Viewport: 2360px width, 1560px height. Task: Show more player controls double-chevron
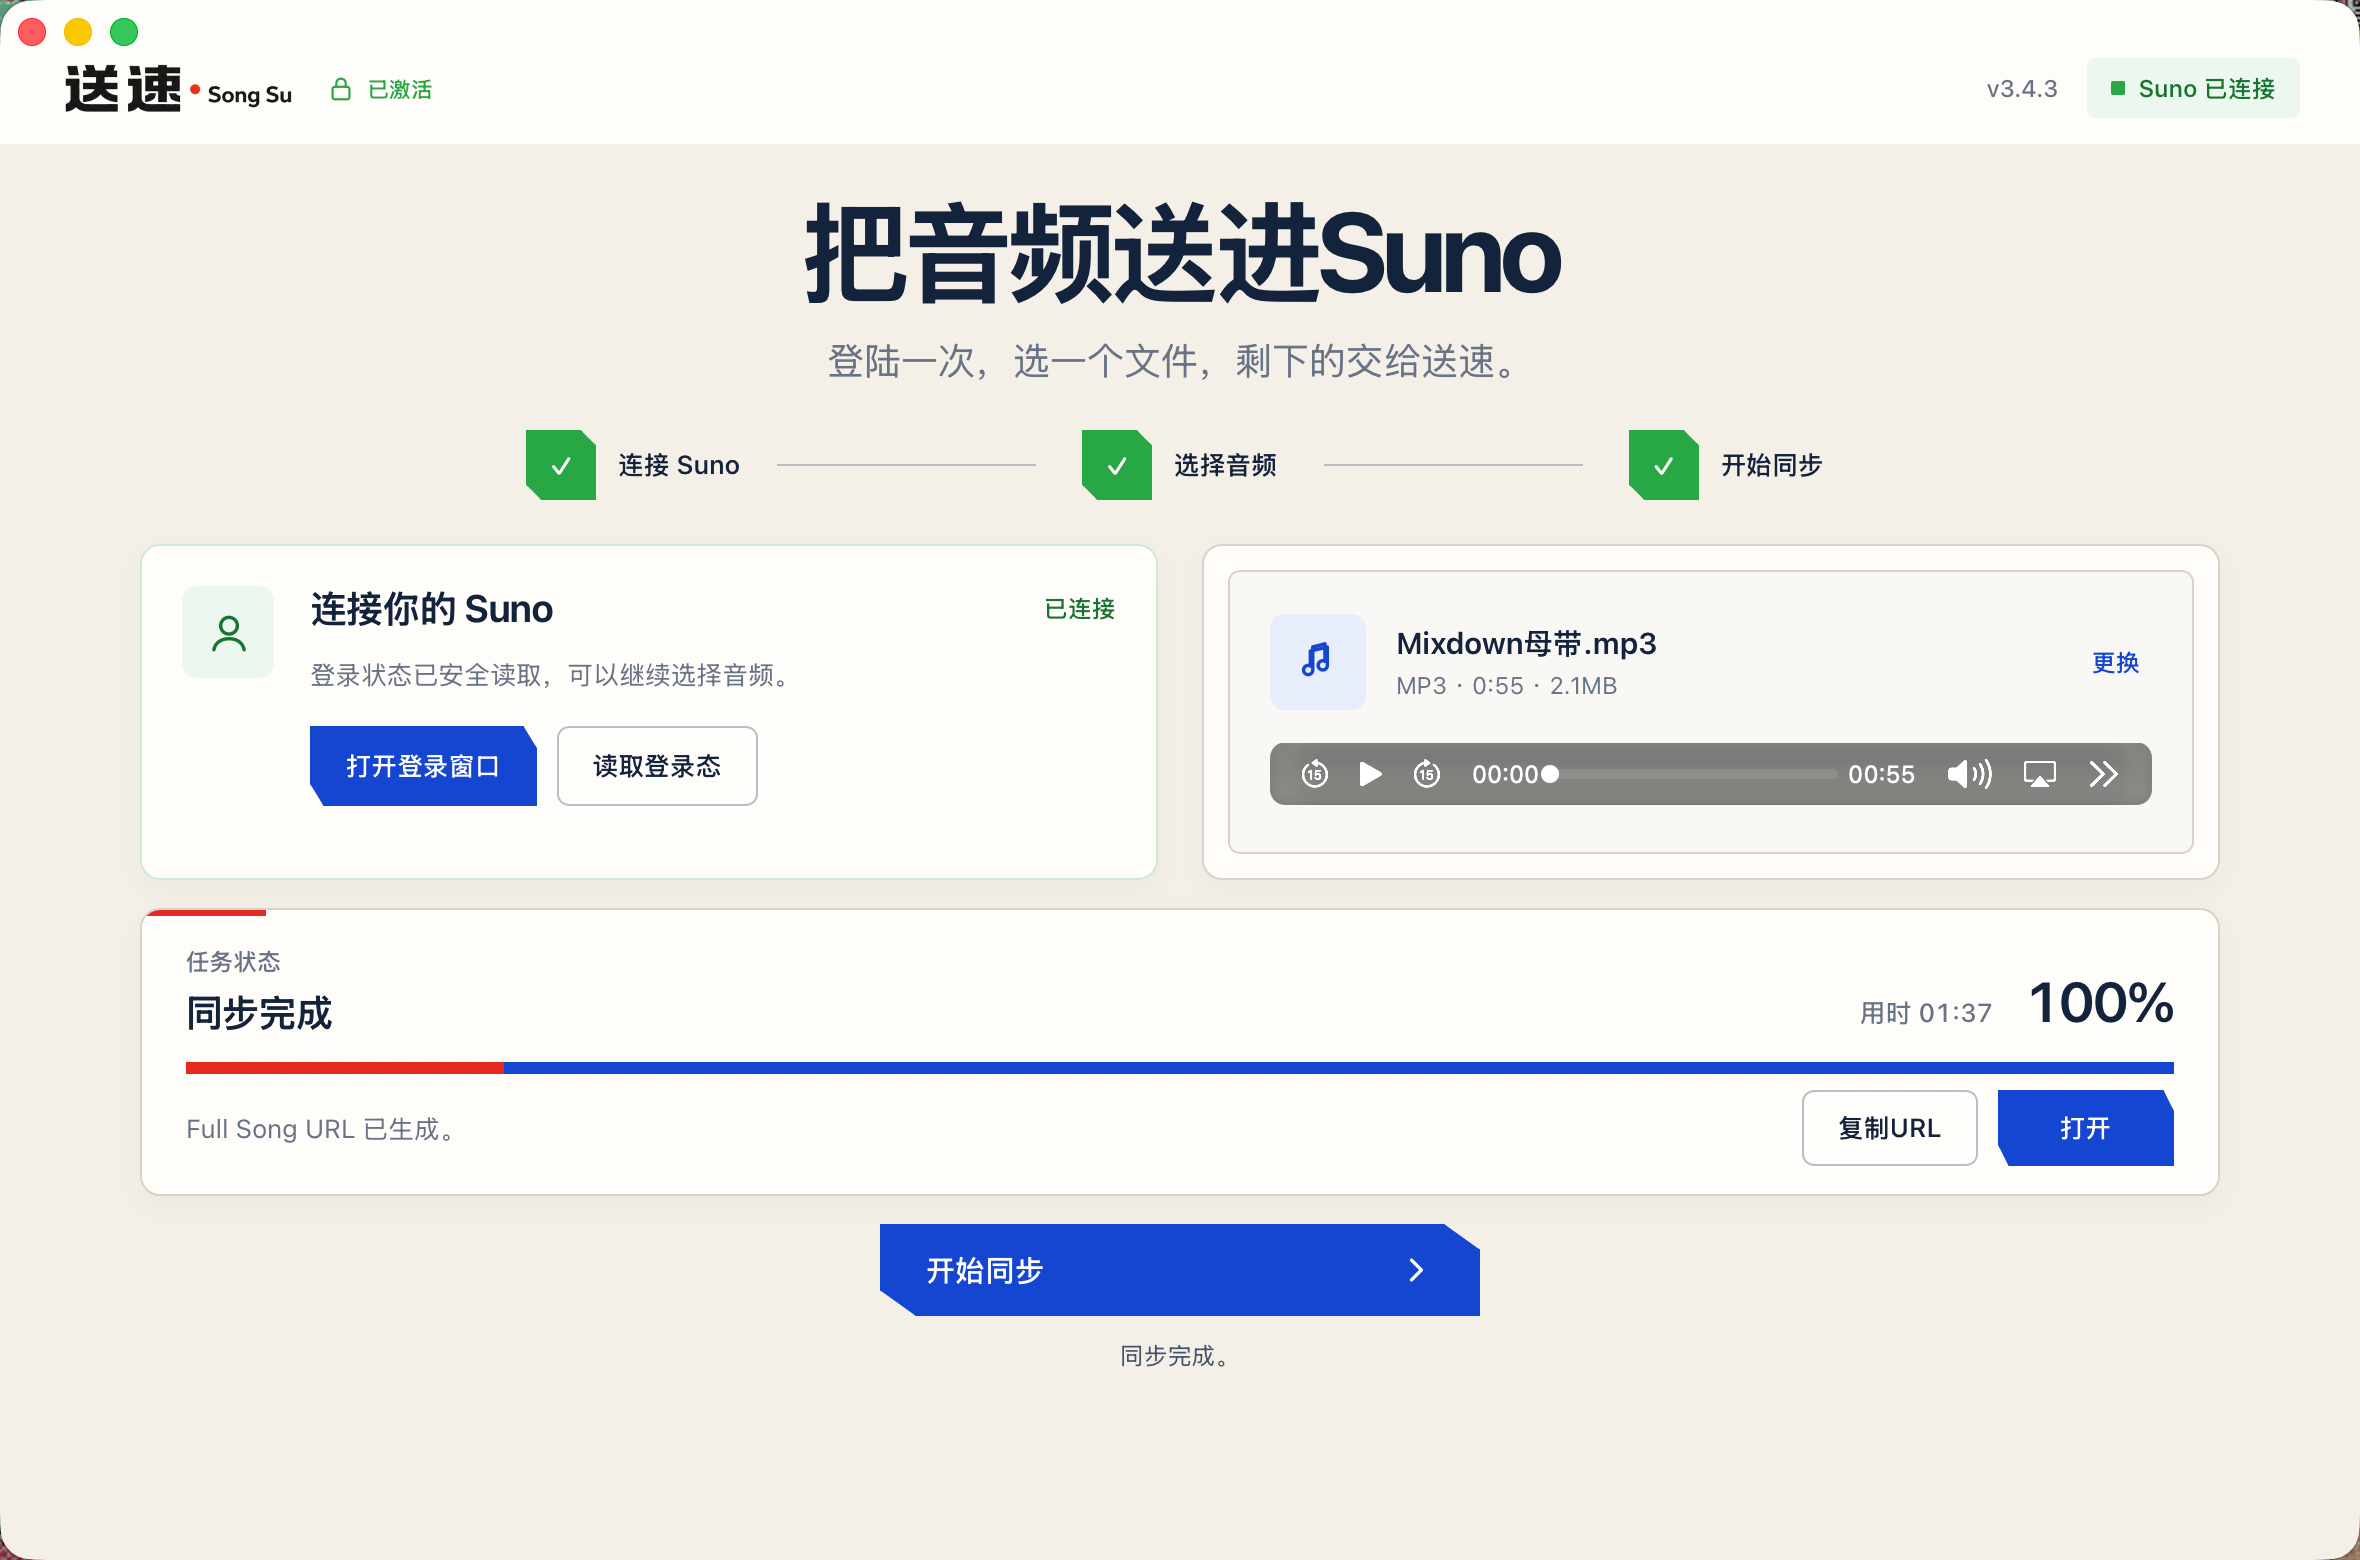(x=2103, y=774)
